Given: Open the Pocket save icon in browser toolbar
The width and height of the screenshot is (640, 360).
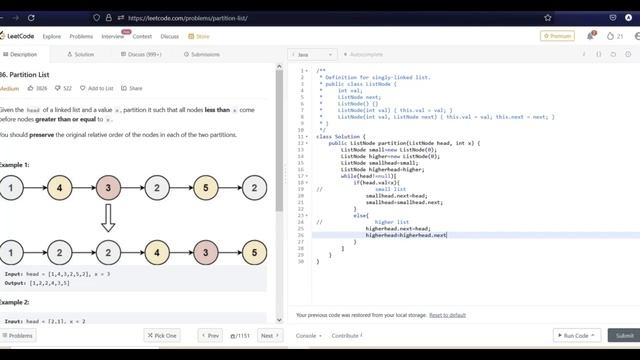Looking at the screenshot, I should pyautogui.click(x=613, y=18).
